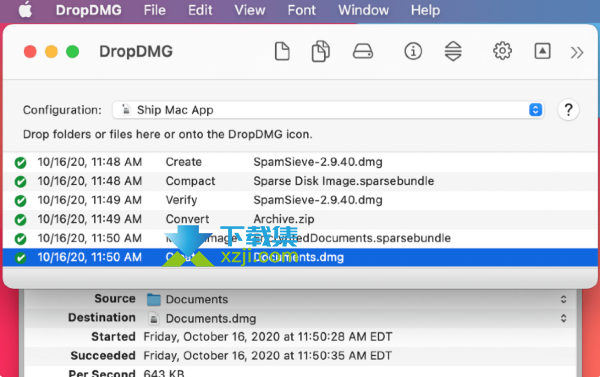Click the Documents folder icon in Source row
This screenshot has width=600, height=377.
(154, 299)
